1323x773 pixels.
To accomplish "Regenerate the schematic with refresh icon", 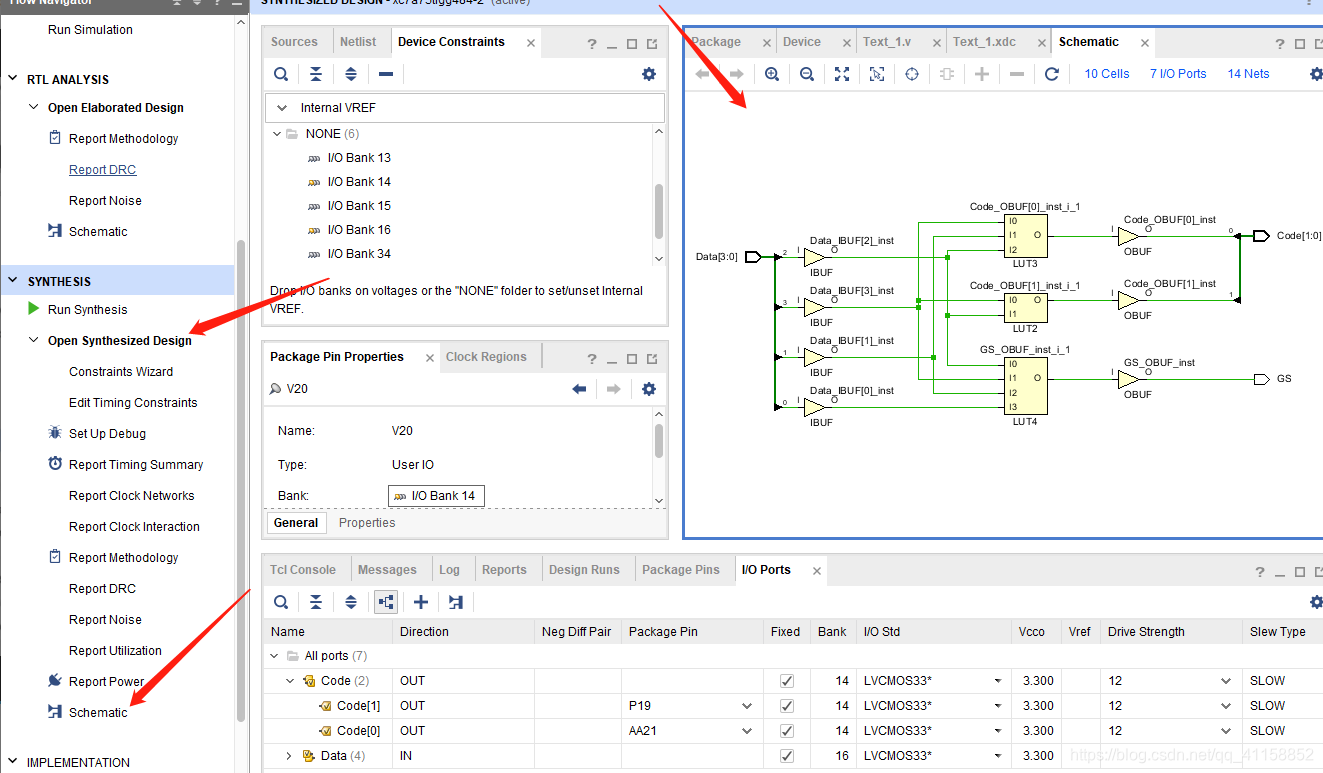I will (1052, 74).
